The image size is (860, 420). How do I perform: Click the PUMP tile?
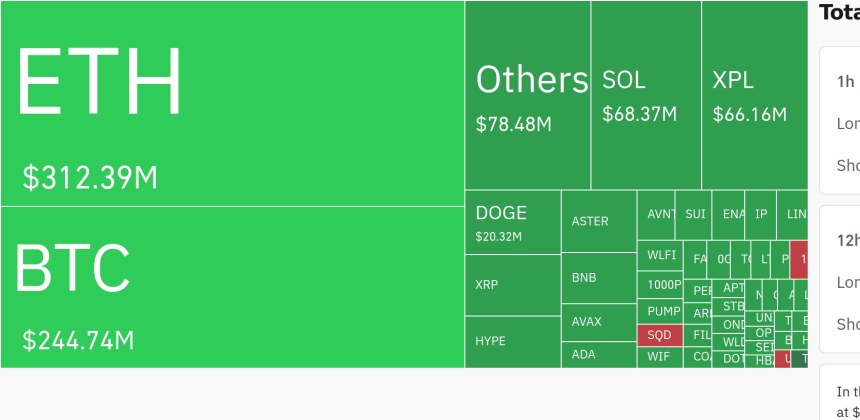(660, 311)
